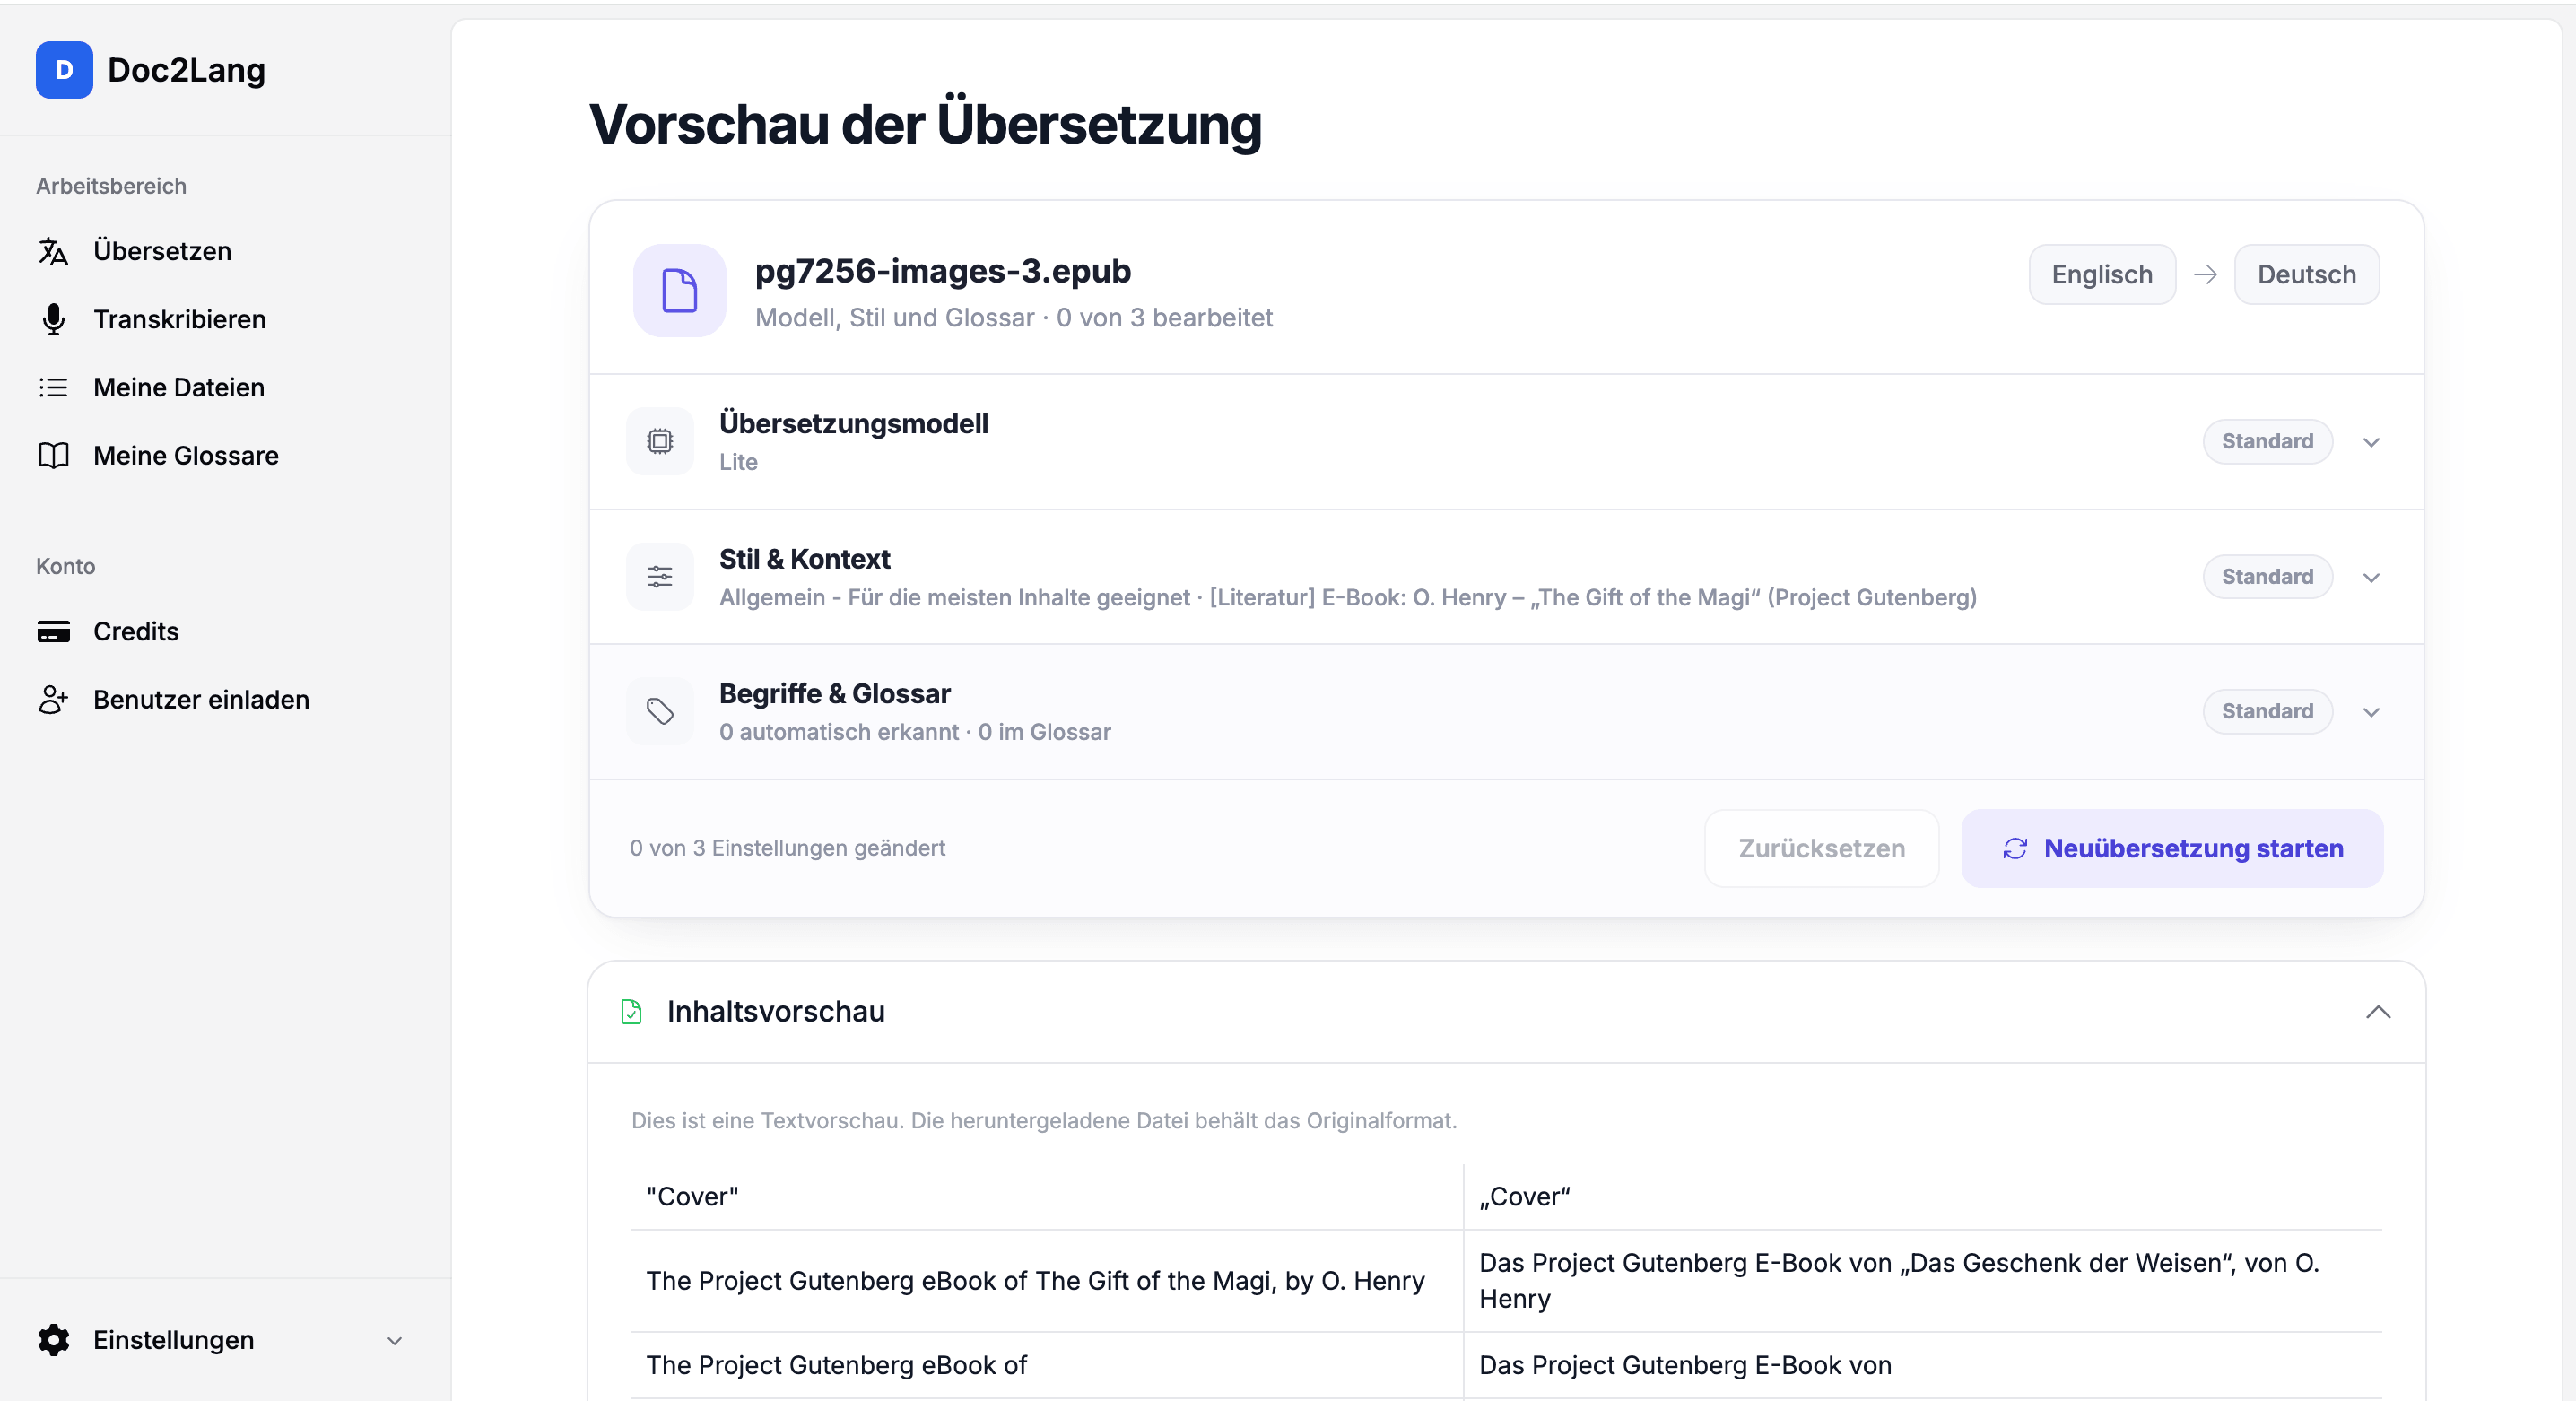Screen dimensions: 2576x1401
Task: Click Standard badge on Stil & Kontext row
Action: (2267, 576)
